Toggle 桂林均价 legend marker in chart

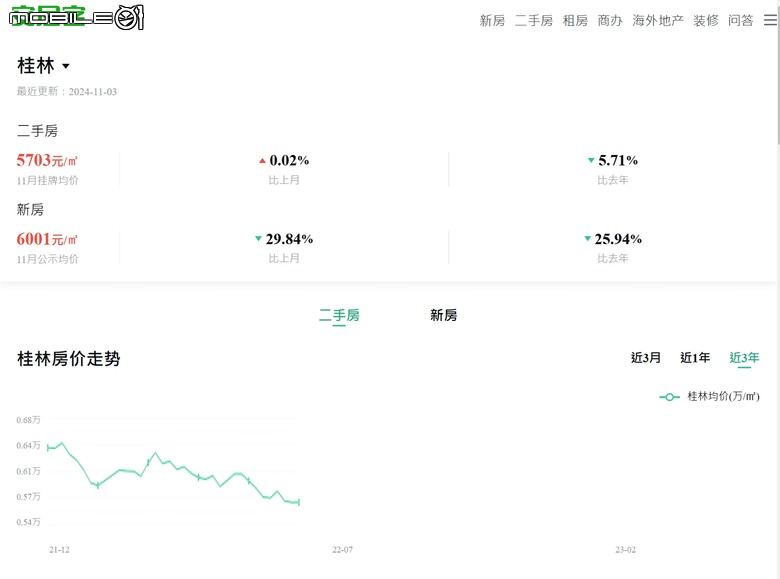coord(669,397)
